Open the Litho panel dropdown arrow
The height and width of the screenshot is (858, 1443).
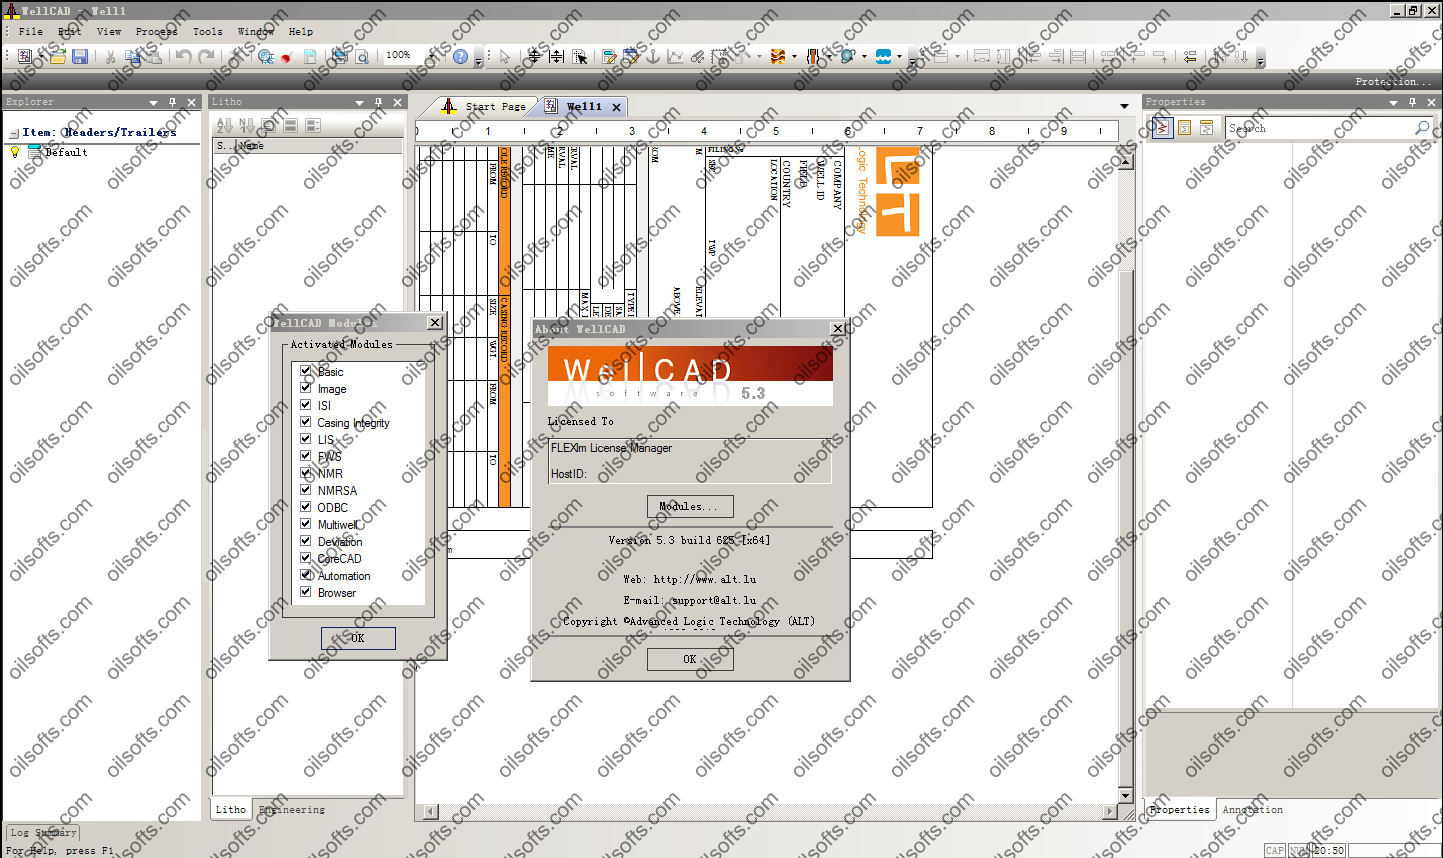click(x=359, y=102)
